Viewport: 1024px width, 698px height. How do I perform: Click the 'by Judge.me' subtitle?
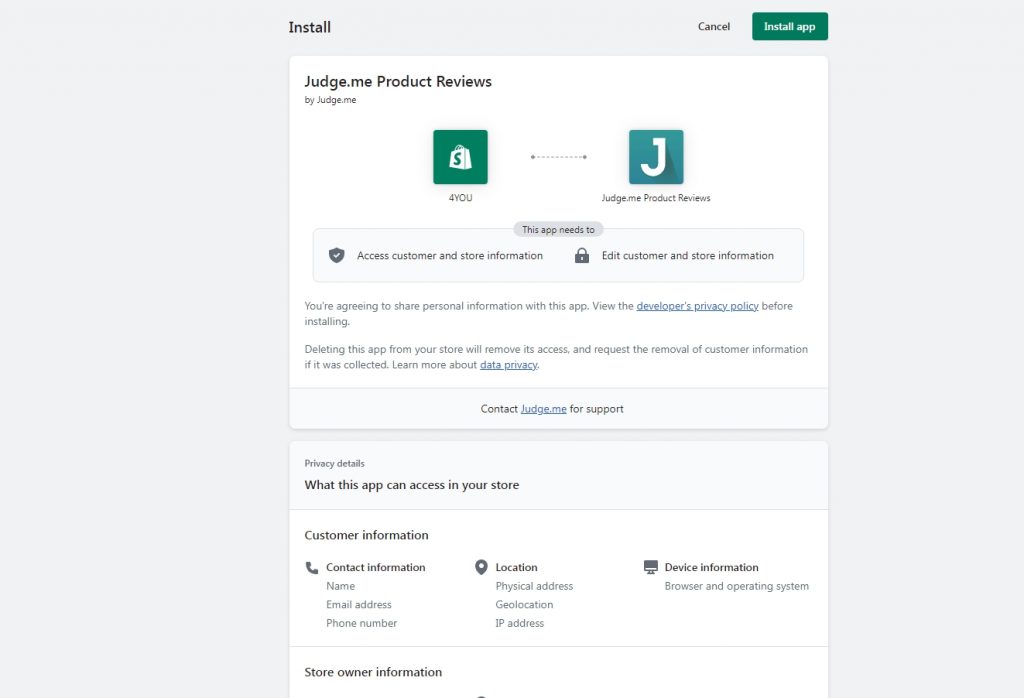click(330, 100)
